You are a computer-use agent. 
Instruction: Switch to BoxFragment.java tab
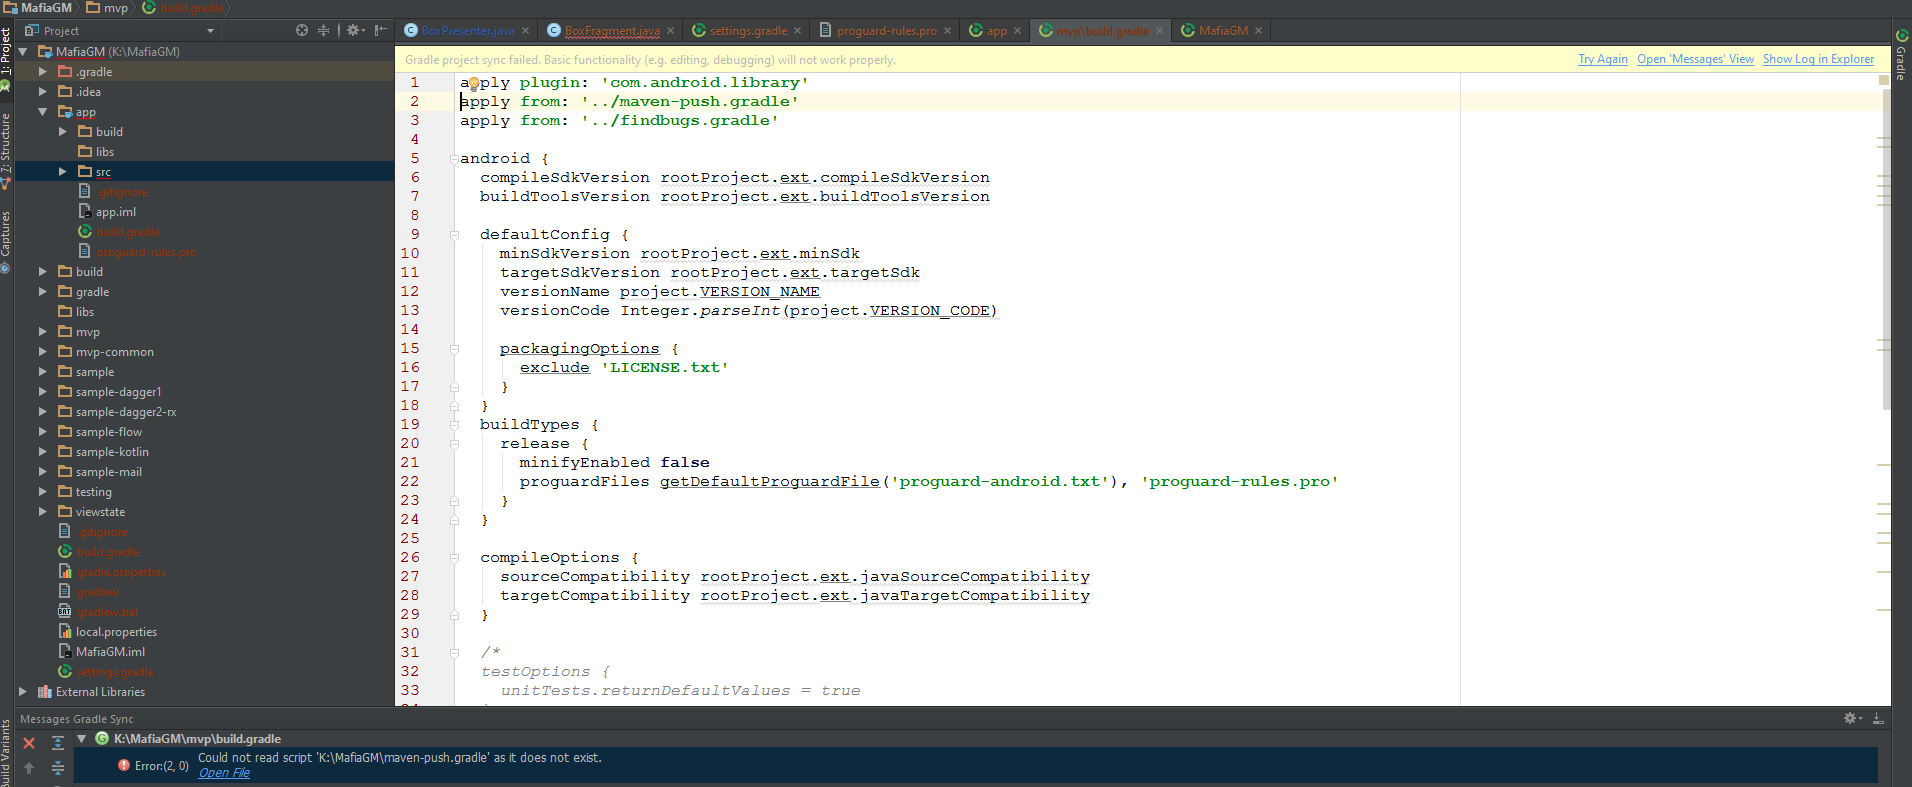(612, 31)
